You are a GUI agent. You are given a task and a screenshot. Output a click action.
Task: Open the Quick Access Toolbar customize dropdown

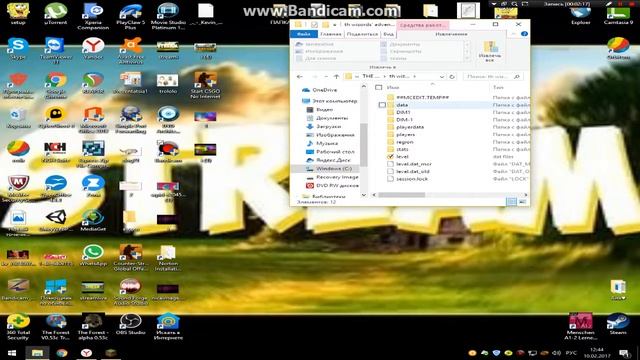coord(334,25)
